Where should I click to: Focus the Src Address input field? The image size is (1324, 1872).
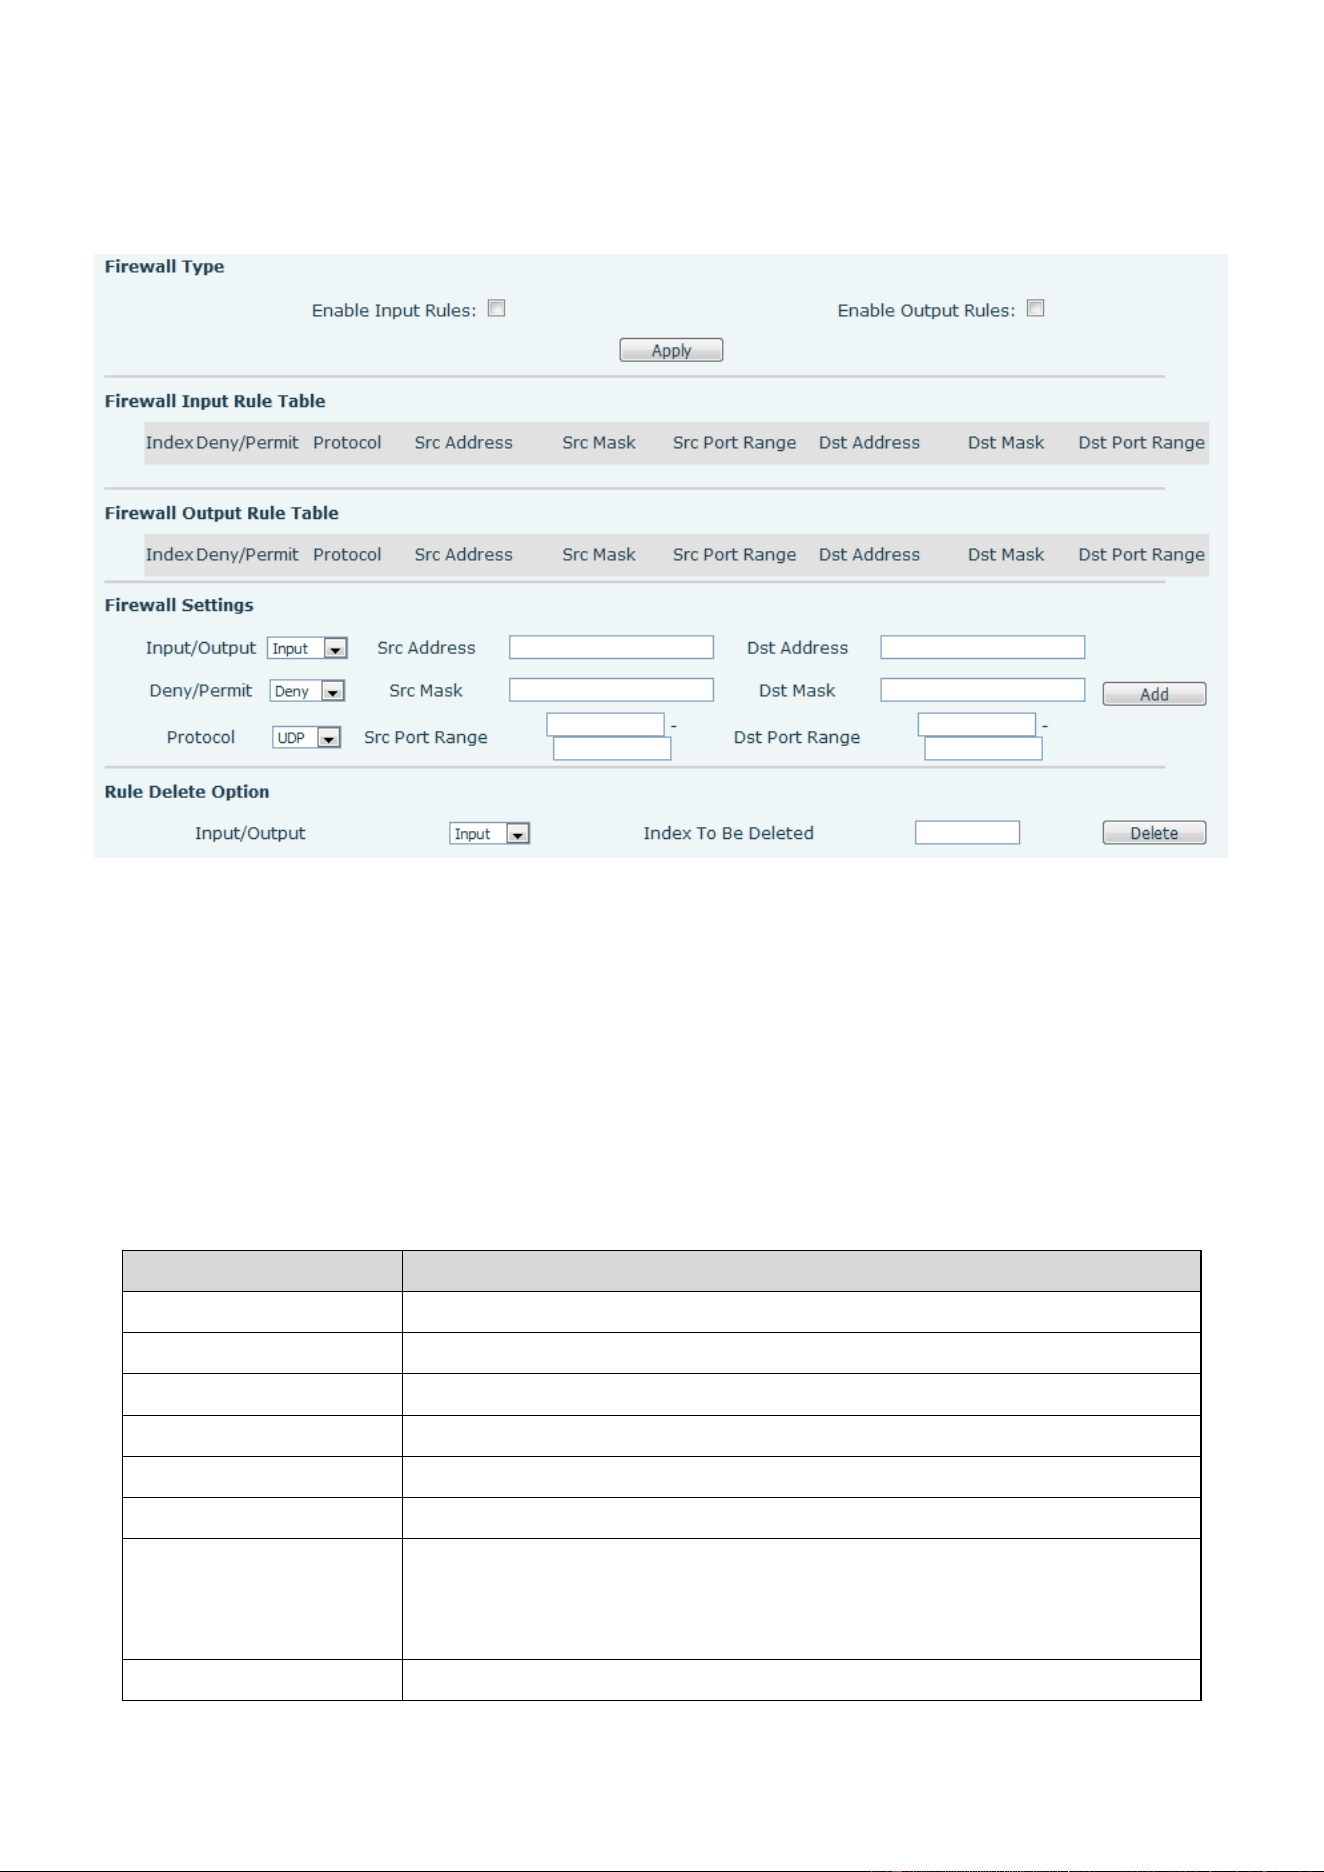click(x=611, y=647)
